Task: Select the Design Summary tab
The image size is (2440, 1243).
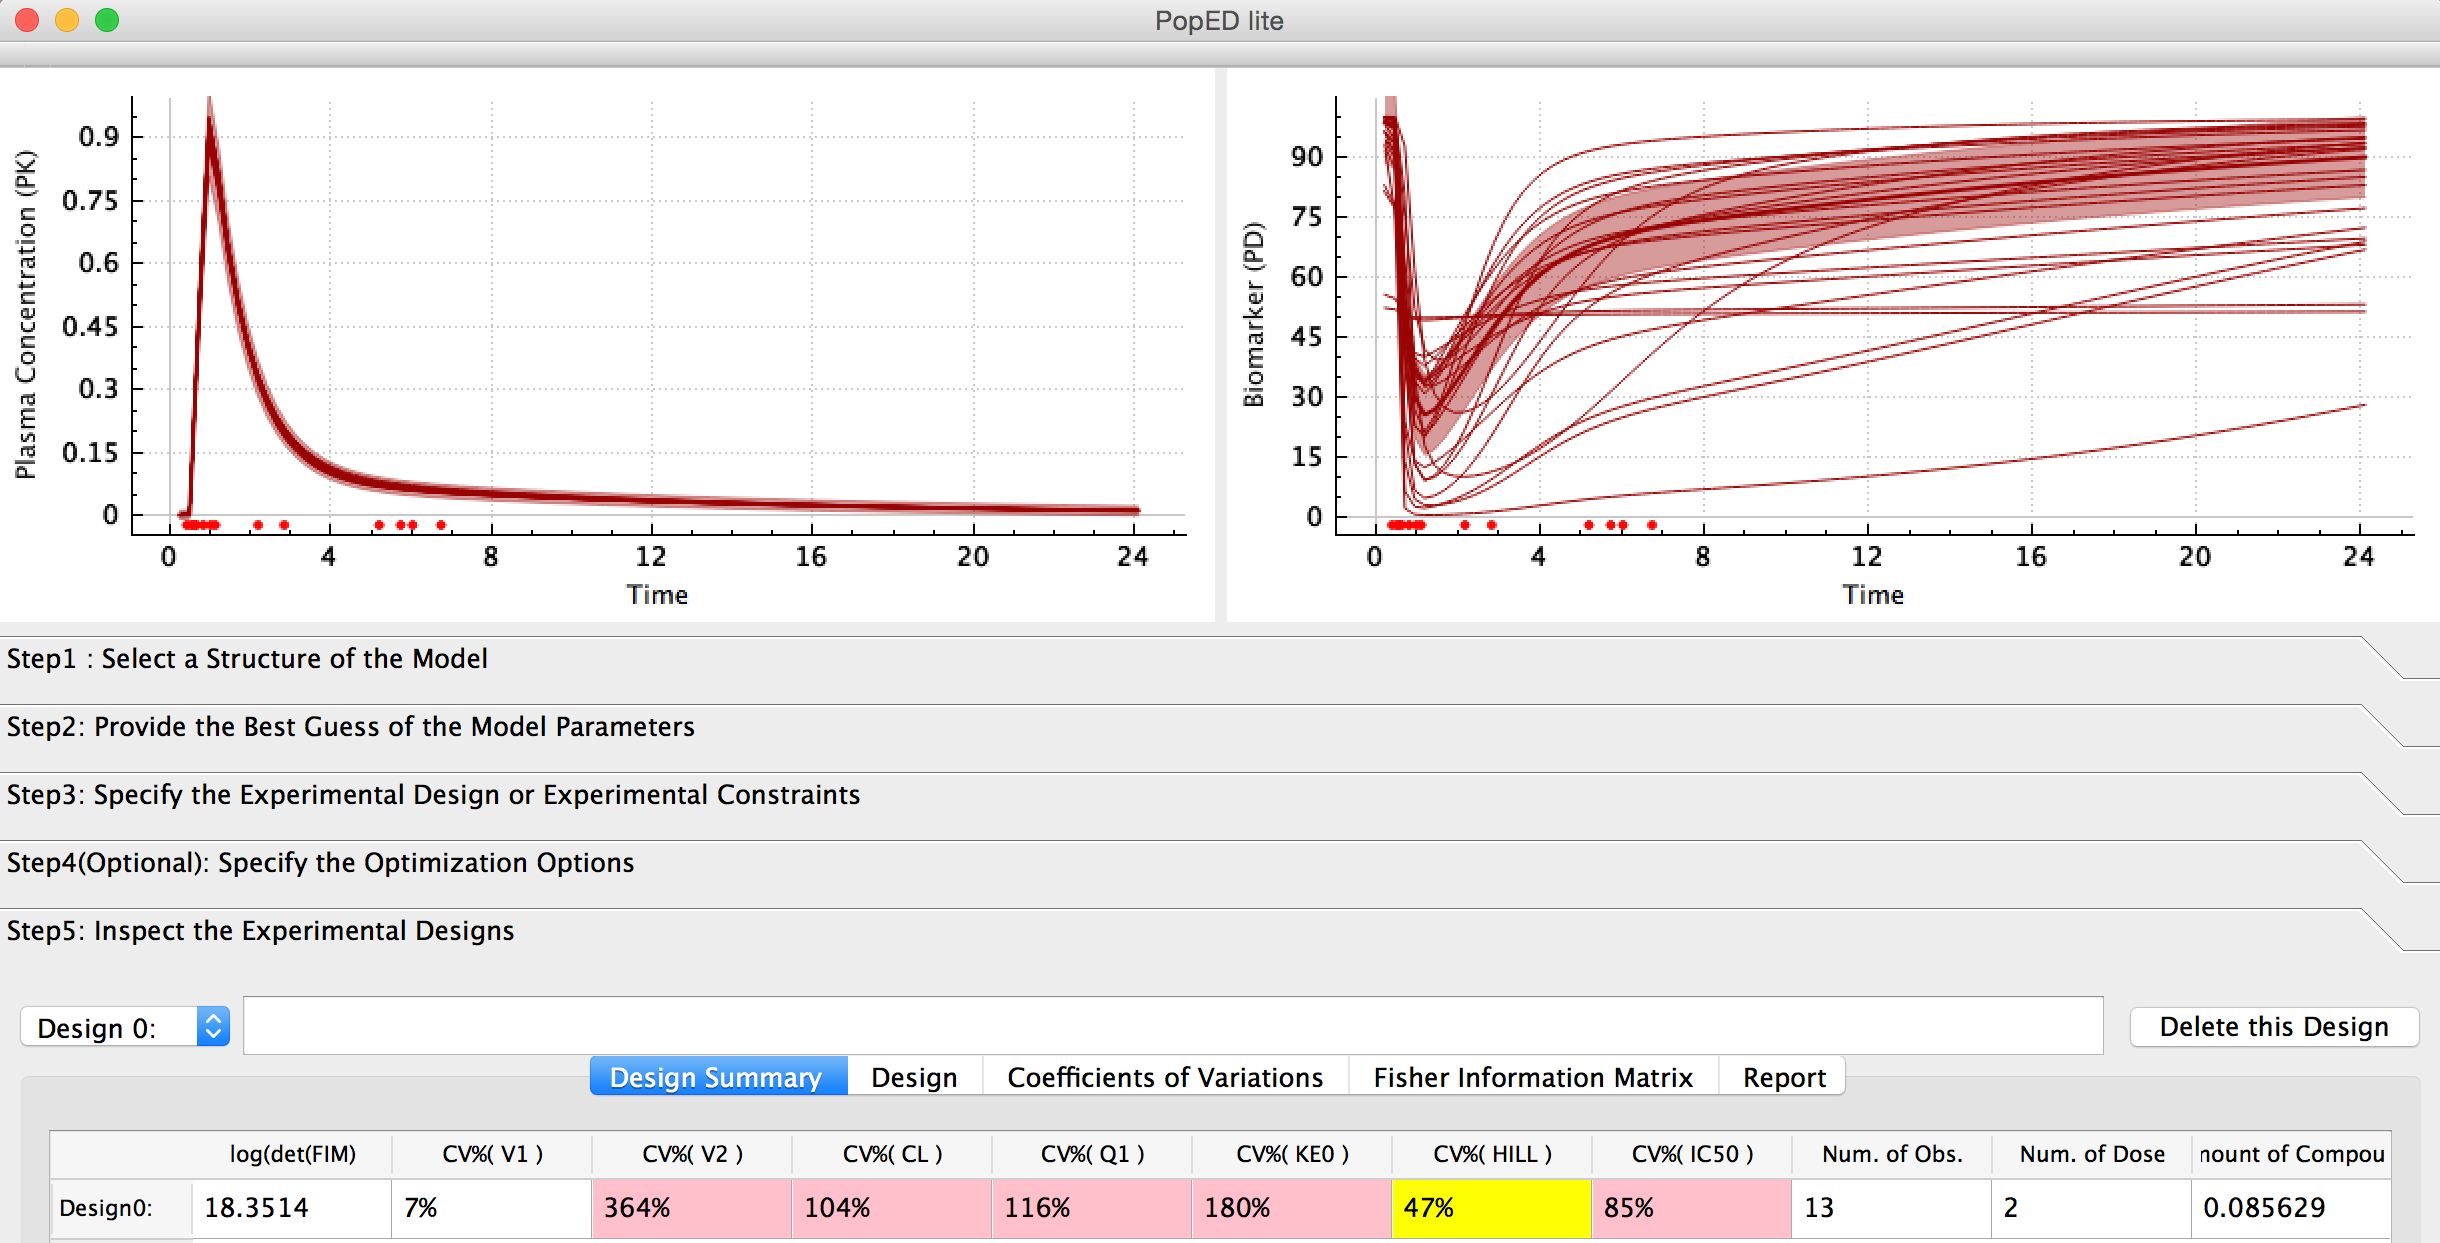Action: [717, 1077]
